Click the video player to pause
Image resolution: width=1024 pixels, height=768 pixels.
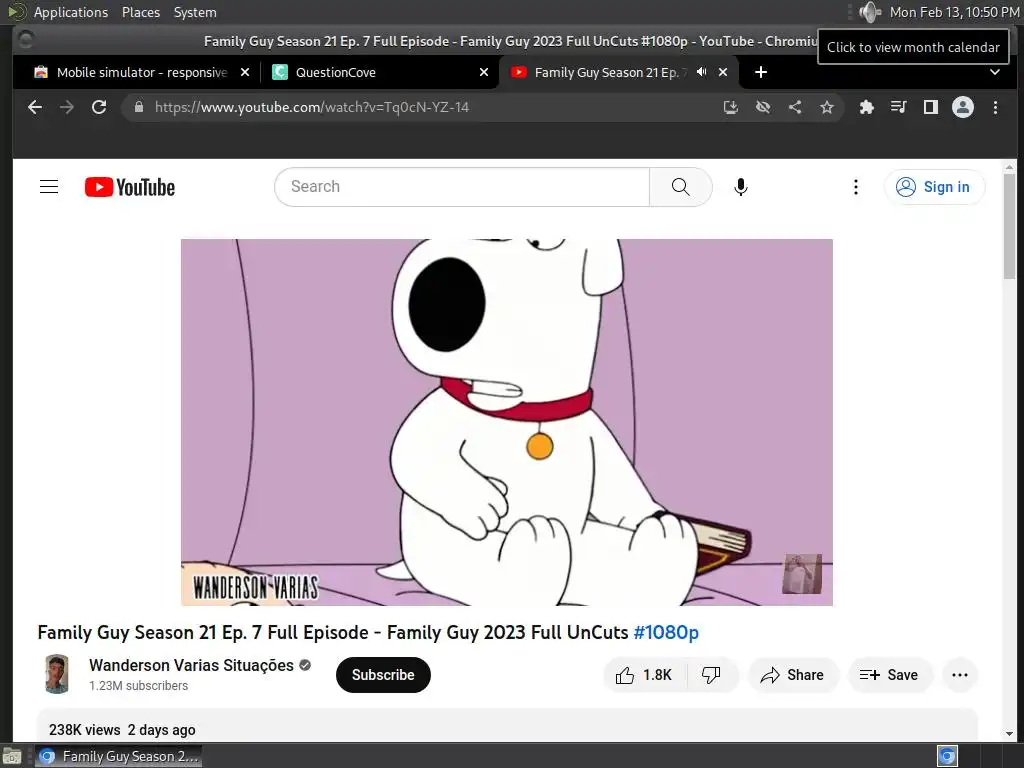coord(507,422)
